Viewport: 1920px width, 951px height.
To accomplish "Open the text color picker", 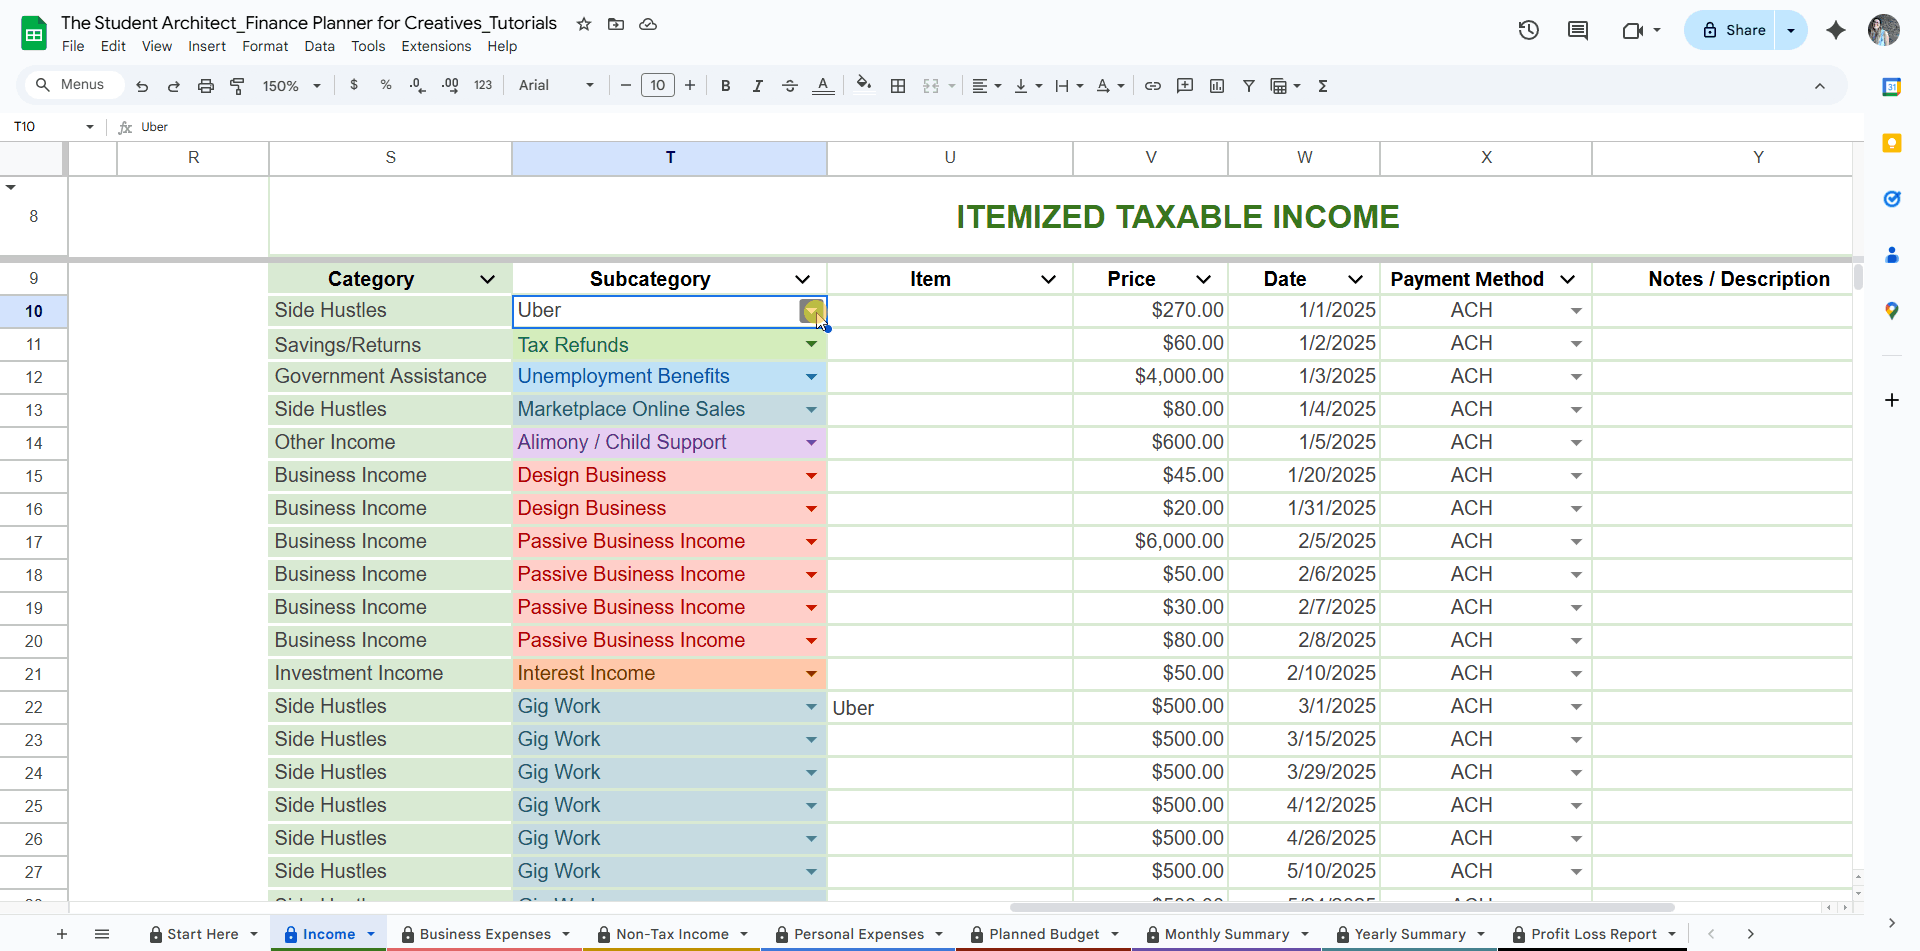I will 823,86.
